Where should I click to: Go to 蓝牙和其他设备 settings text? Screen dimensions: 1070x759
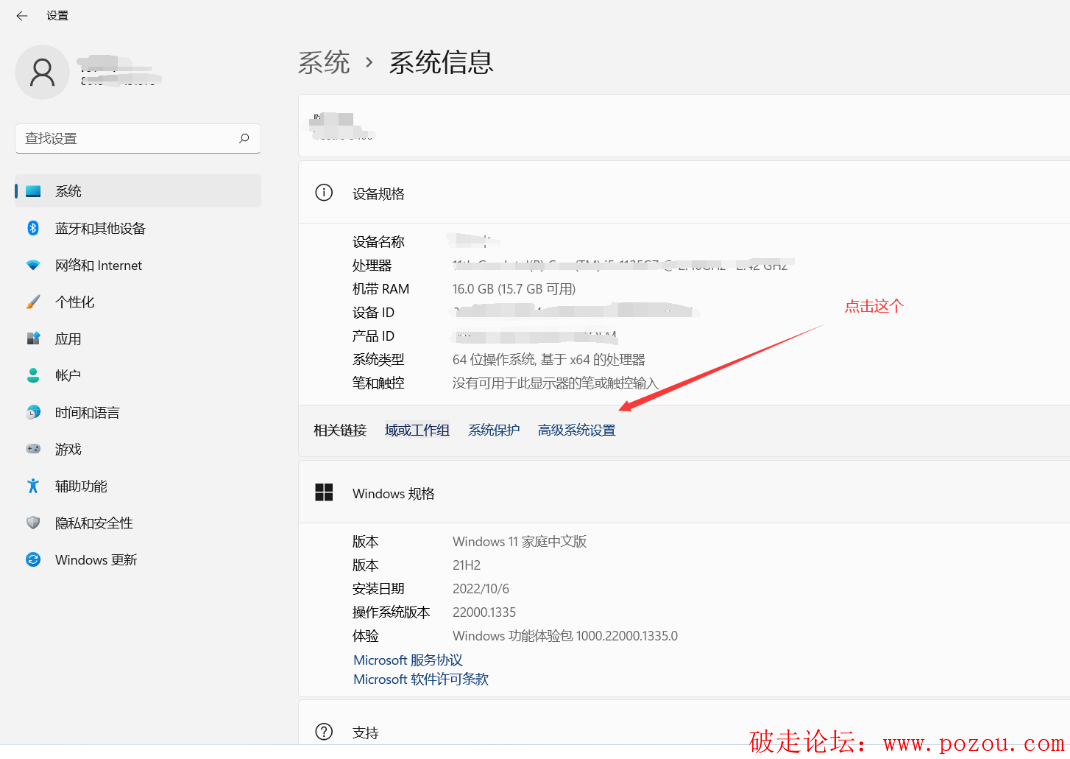[x=100, y=228]
